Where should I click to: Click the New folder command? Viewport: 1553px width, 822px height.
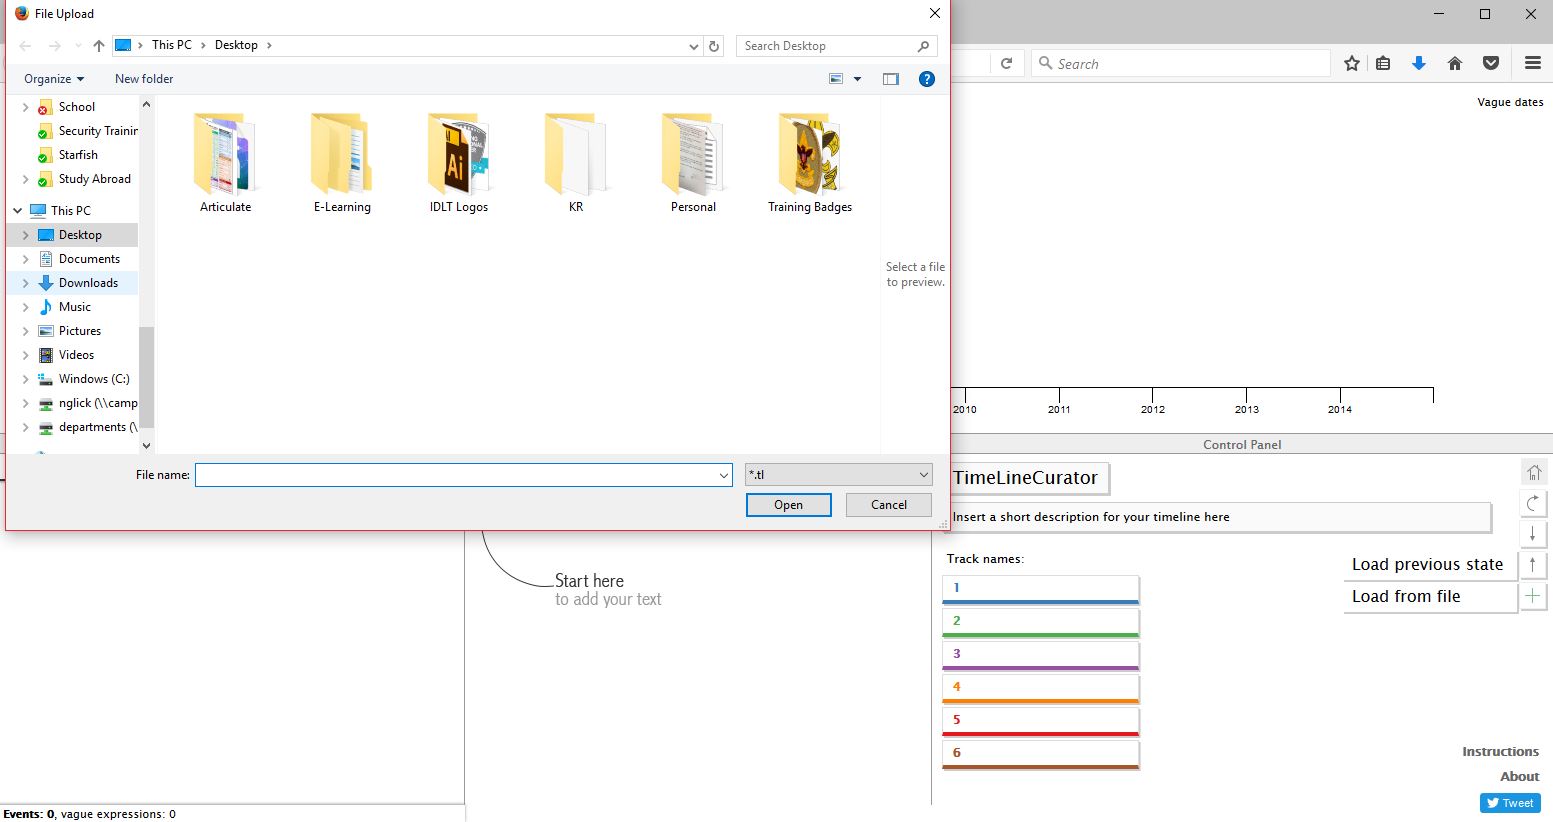(x=144, y=79)
